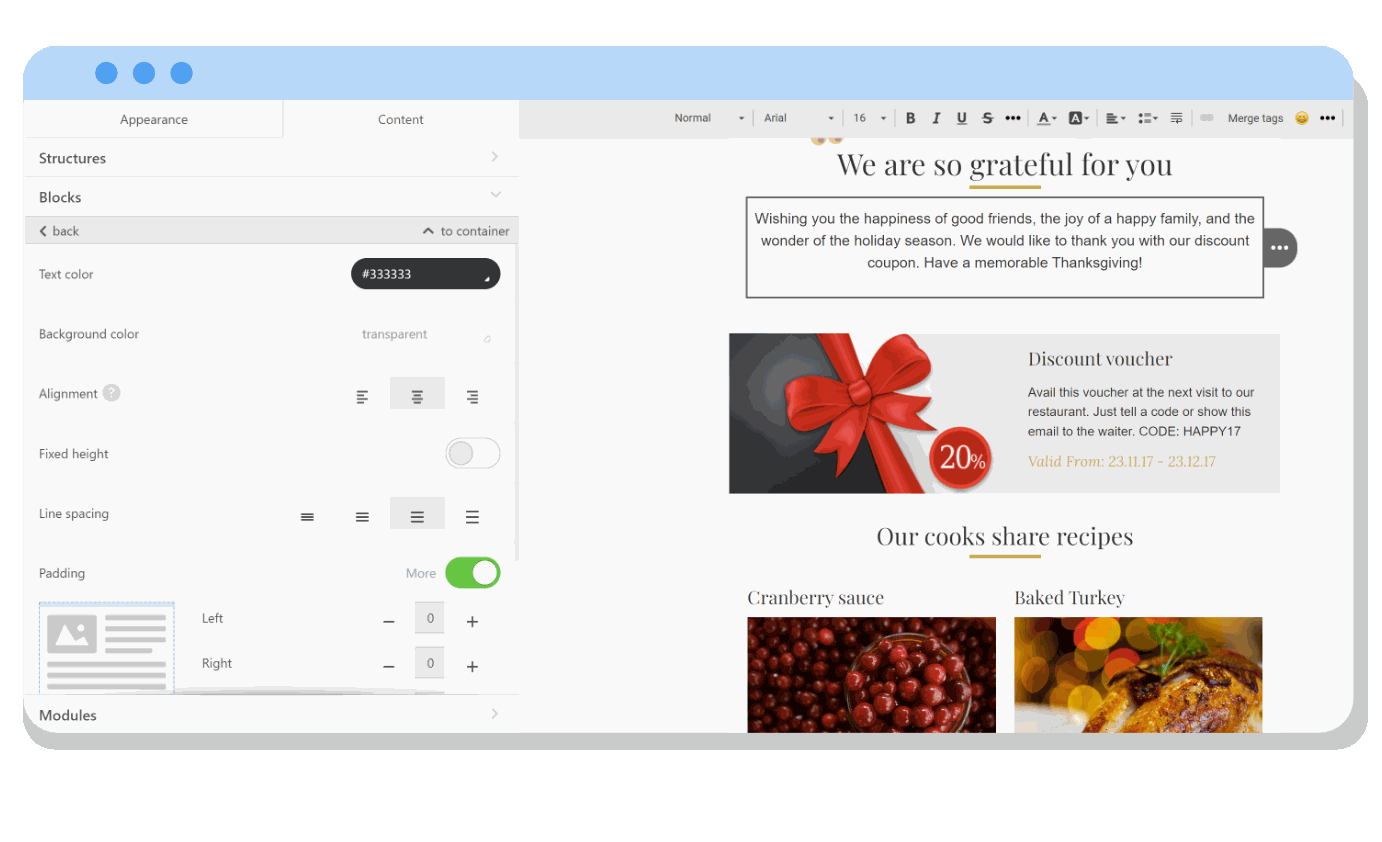Screen dimensions: 1382x842
Task: Switch to the Content tab
Action: tap(401, 119)
